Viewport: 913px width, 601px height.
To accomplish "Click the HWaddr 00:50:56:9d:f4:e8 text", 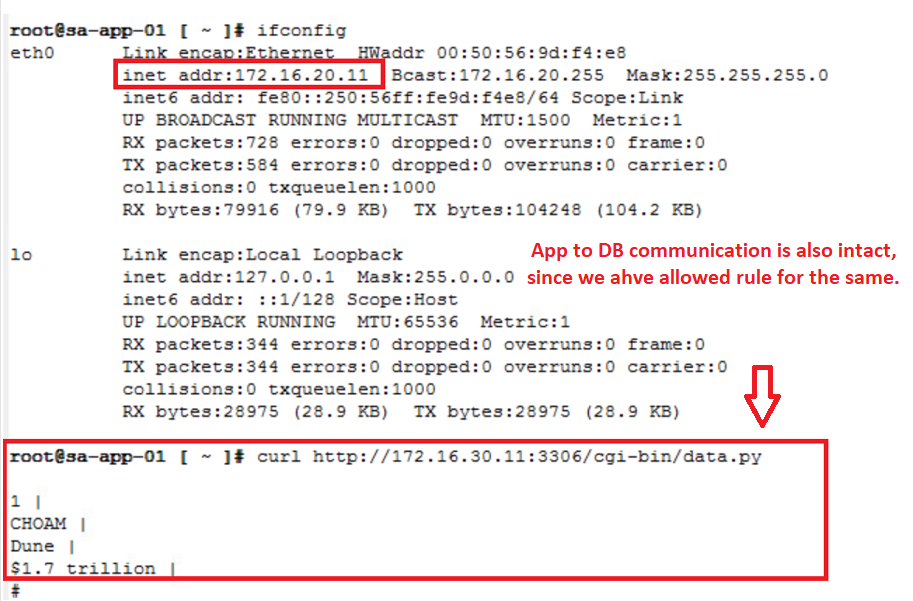I will 492,53.
